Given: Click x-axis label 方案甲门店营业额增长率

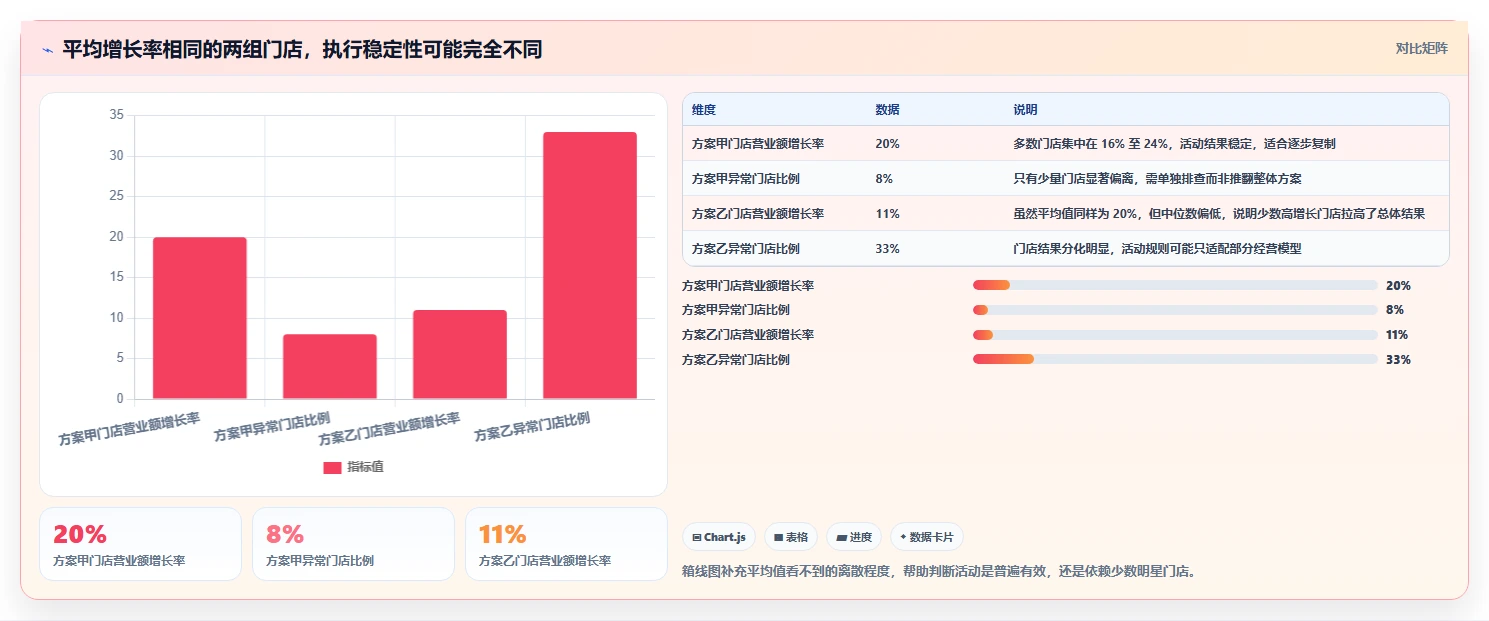Looking at the screenshot, I should (x=129, y=428).
